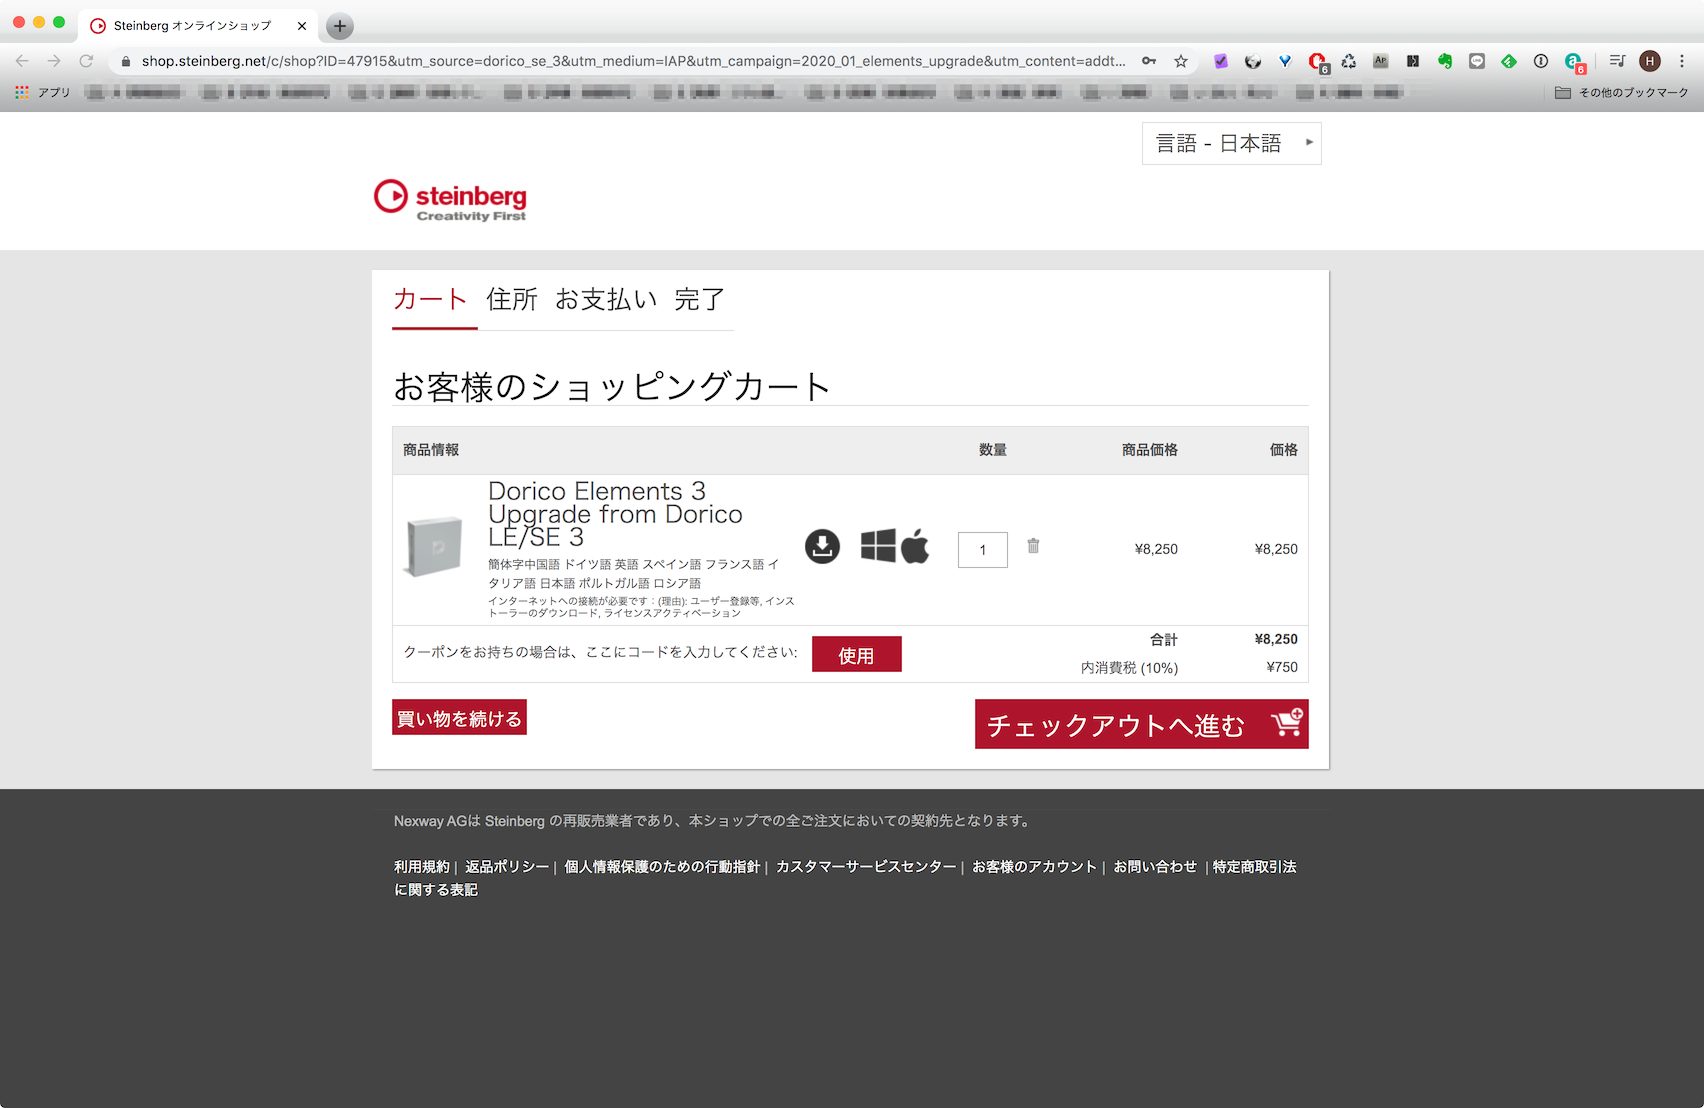Open その他のブックマーク folder
Viewport: 1704px width, 1108px height.
point(1622,92)
